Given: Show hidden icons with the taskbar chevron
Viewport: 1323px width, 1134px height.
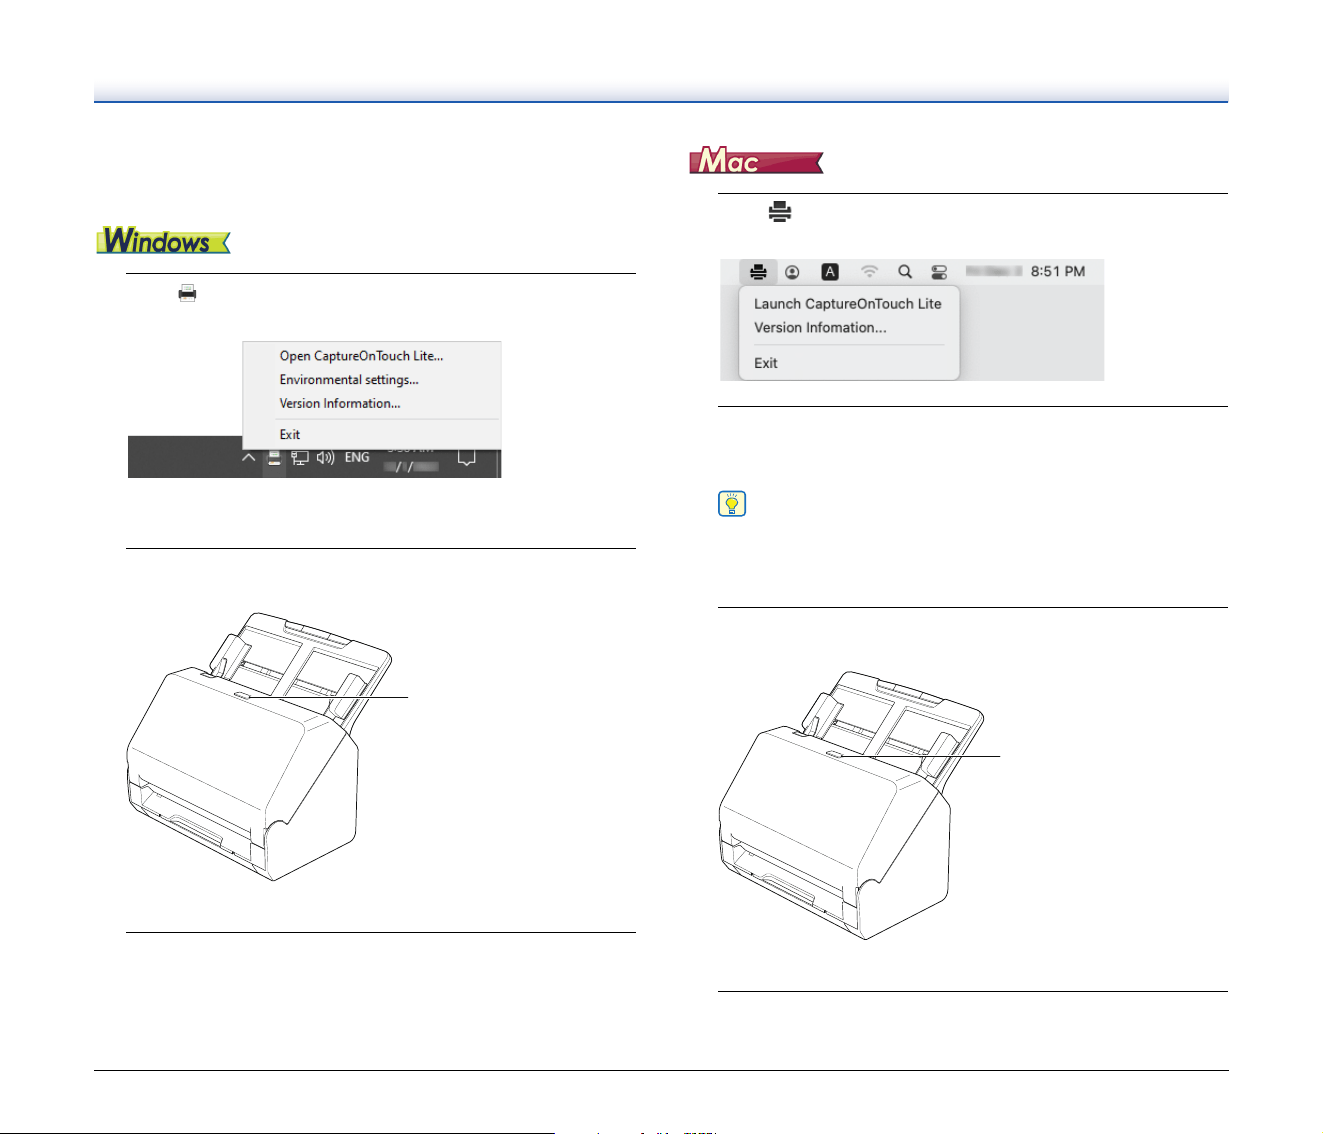Looking at the screenshot, I should tap(248, 458).
